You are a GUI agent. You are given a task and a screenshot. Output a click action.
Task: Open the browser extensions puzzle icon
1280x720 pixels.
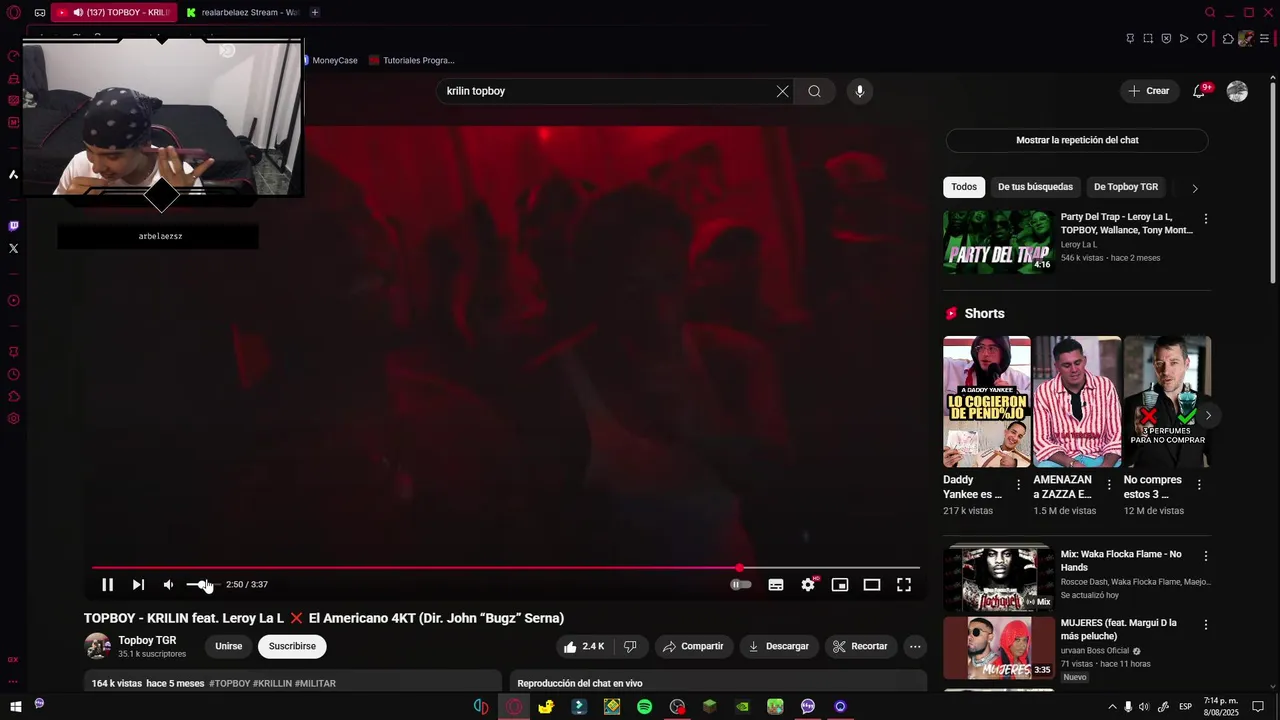(x=1228, y=38)
